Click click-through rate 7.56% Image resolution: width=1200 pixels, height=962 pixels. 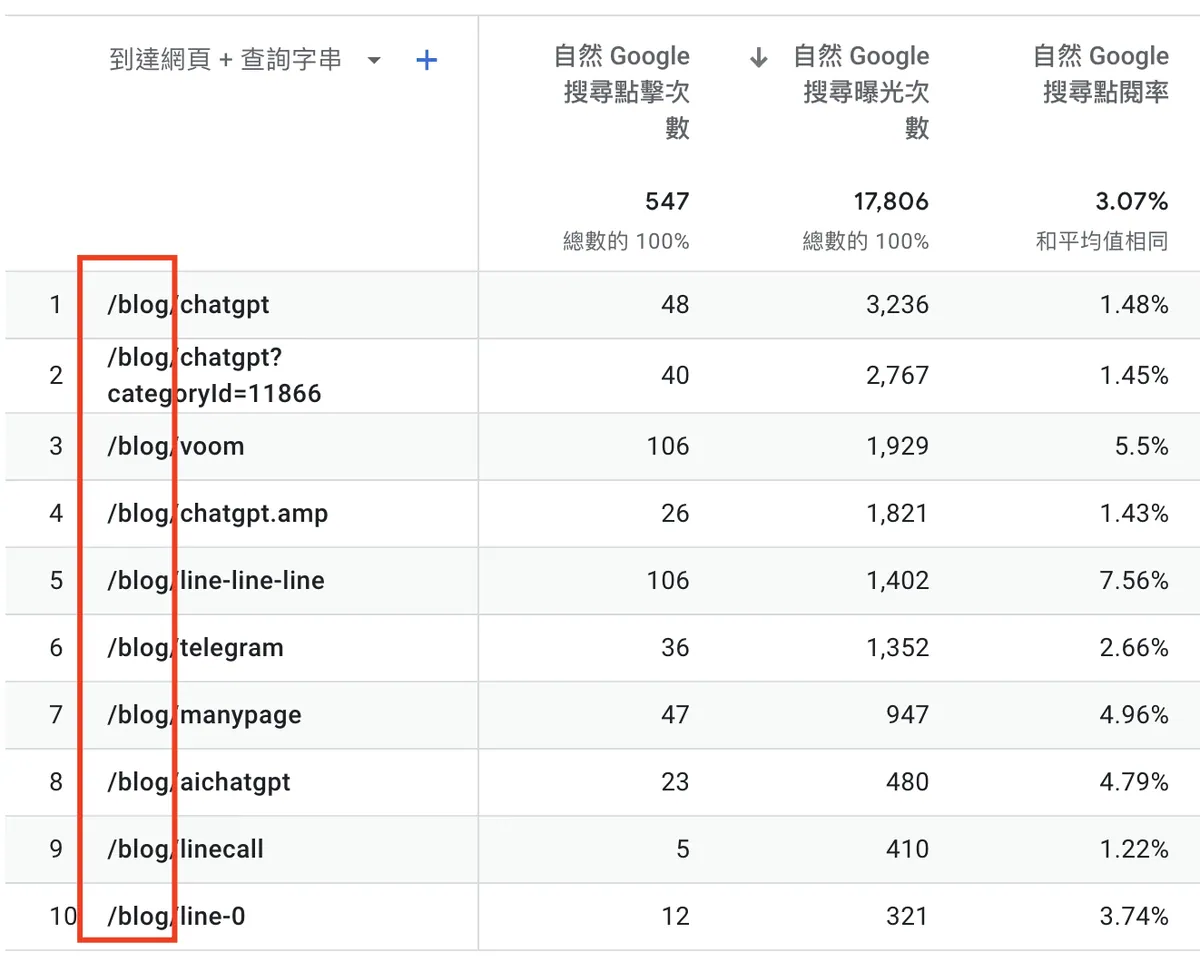click(x=1134, y=581)
